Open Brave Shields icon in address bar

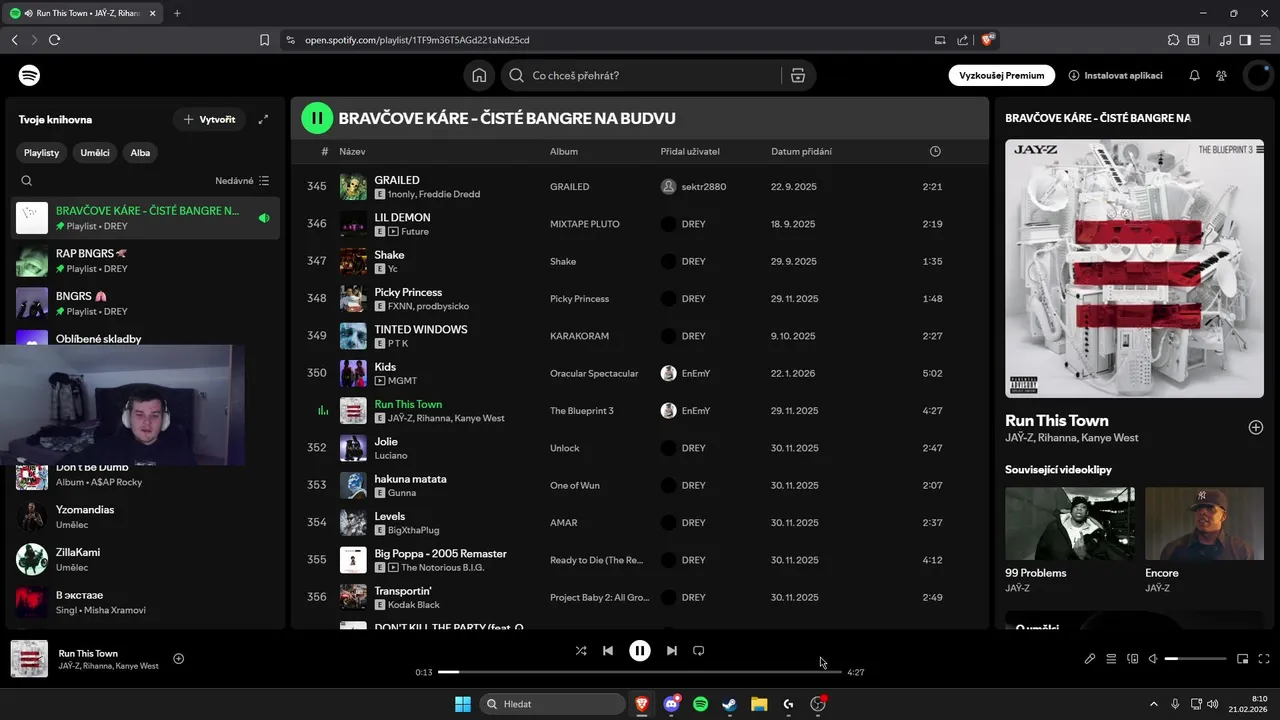[988, 40]
